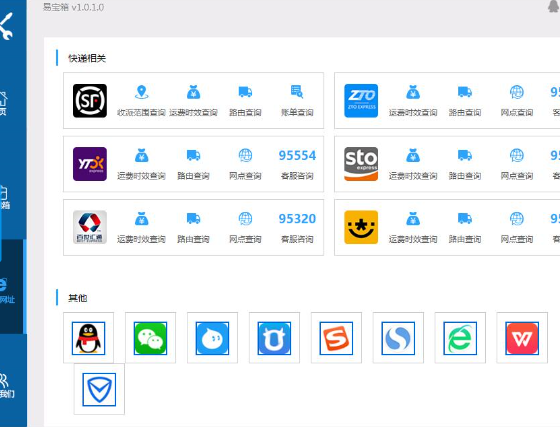Open Yunda 路由查询 truck icon
Screen dimensions: 560x427
465,218
